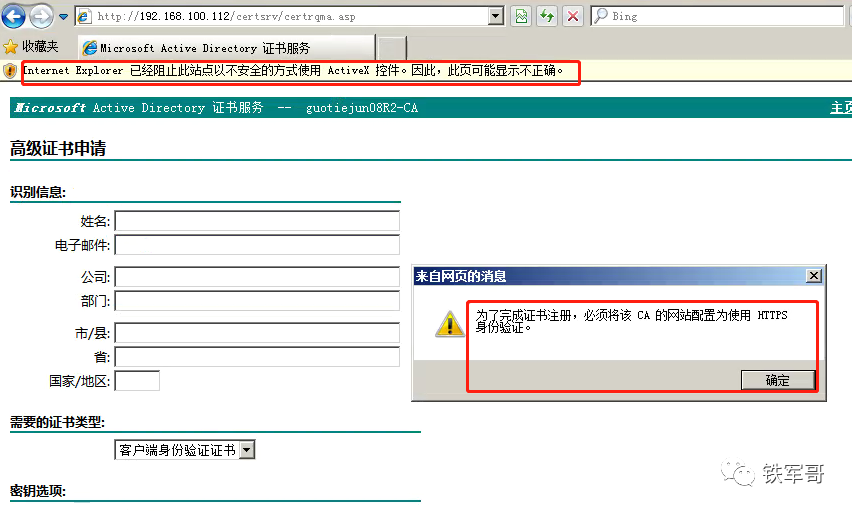Click the 姓名 input field
The height and width of the screenshot is (511, 852).
257,221
